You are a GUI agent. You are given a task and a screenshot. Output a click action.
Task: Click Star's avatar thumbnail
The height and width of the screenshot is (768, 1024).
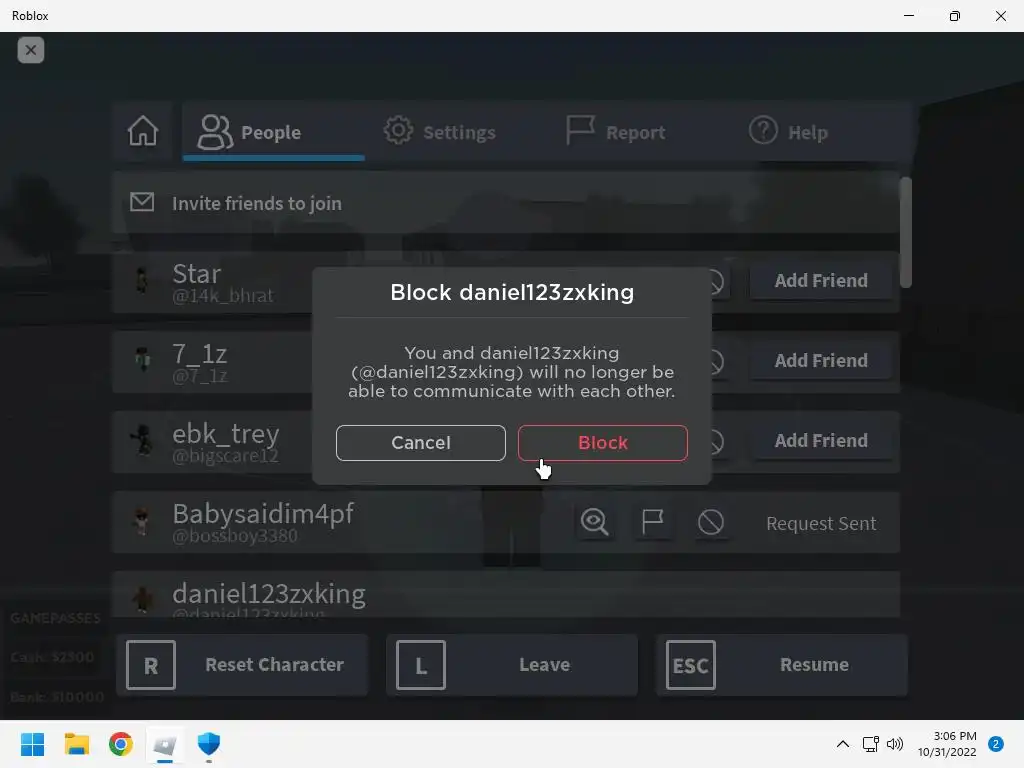click(142, 281)
